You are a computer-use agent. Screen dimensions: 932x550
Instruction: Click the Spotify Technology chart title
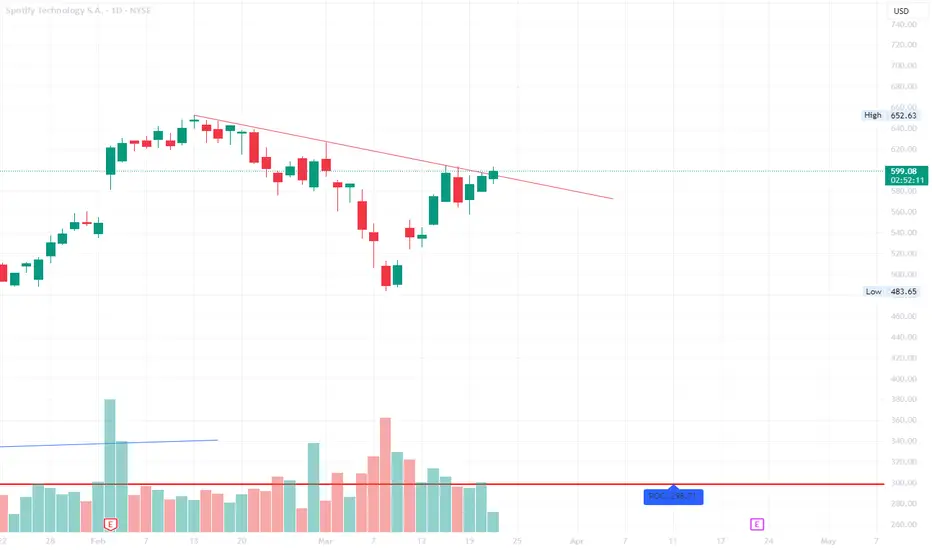point(78,11)
